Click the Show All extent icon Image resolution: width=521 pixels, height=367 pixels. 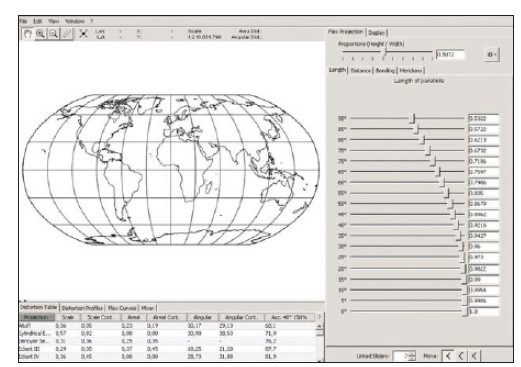pos(83,34)
